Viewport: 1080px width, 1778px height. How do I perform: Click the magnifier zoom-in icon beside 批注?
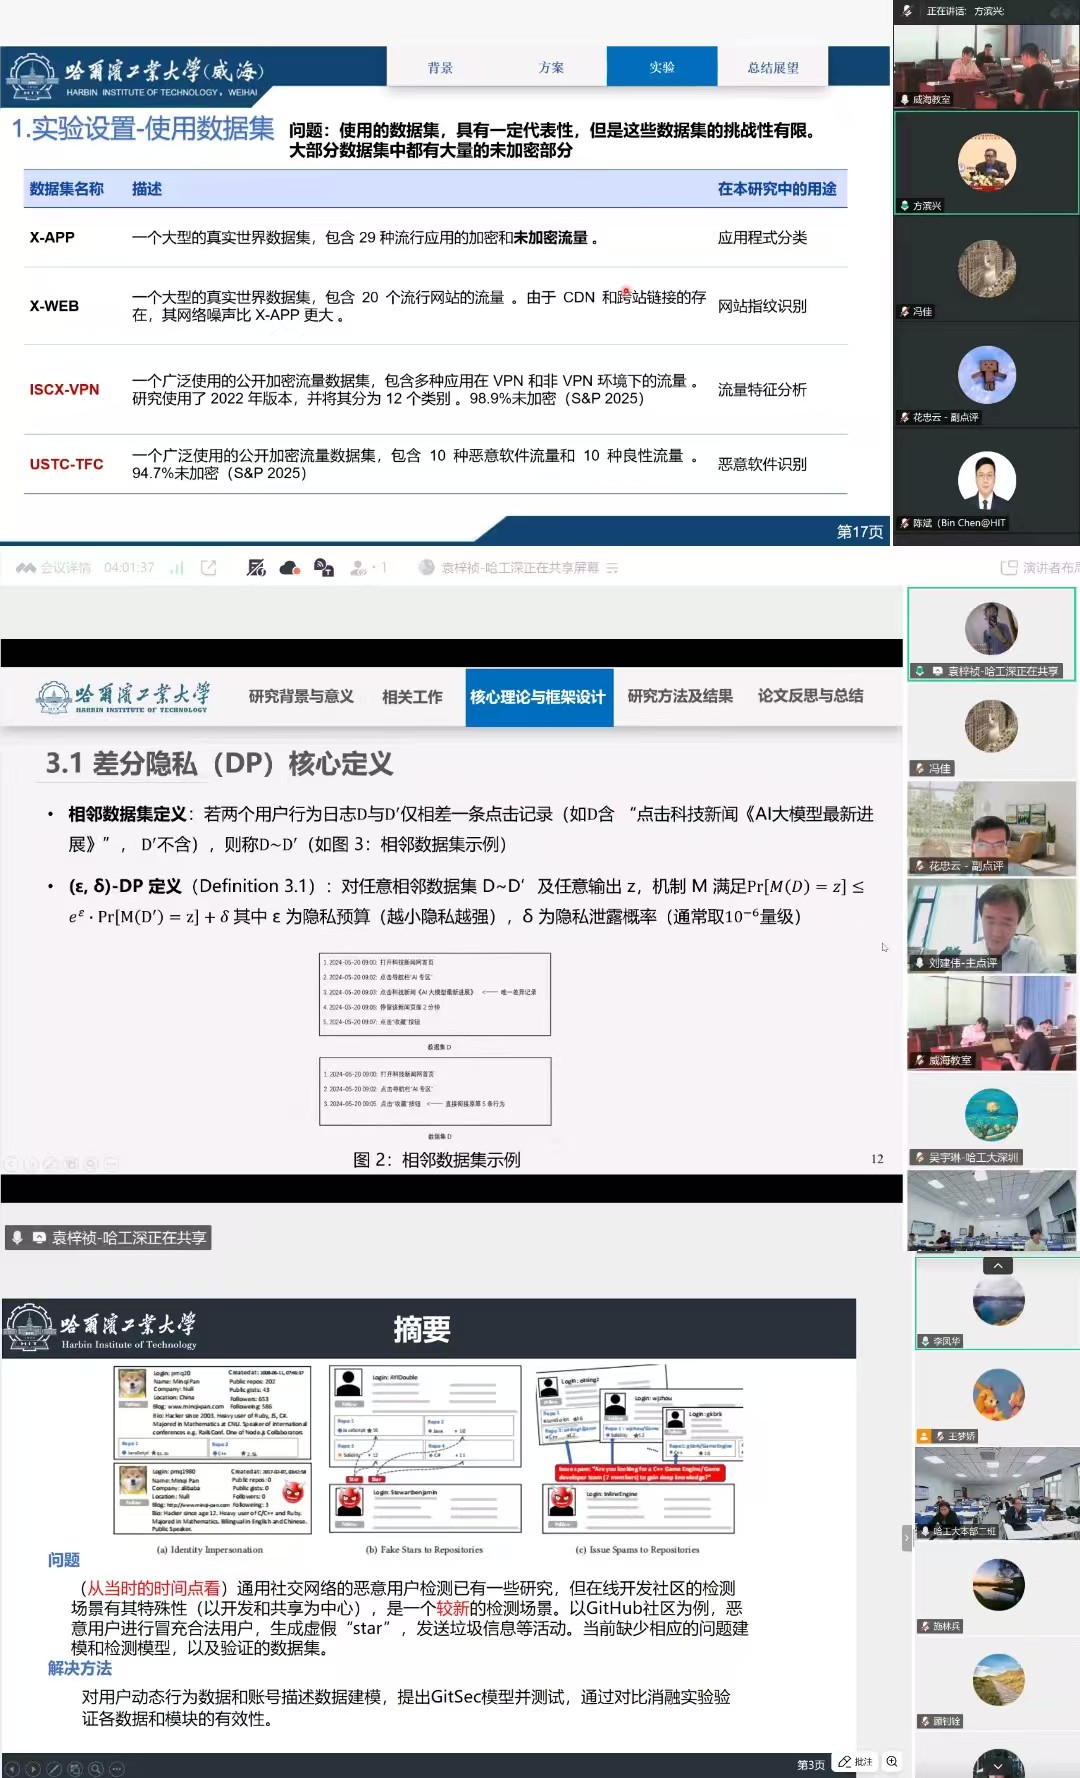click(892, 1762)
